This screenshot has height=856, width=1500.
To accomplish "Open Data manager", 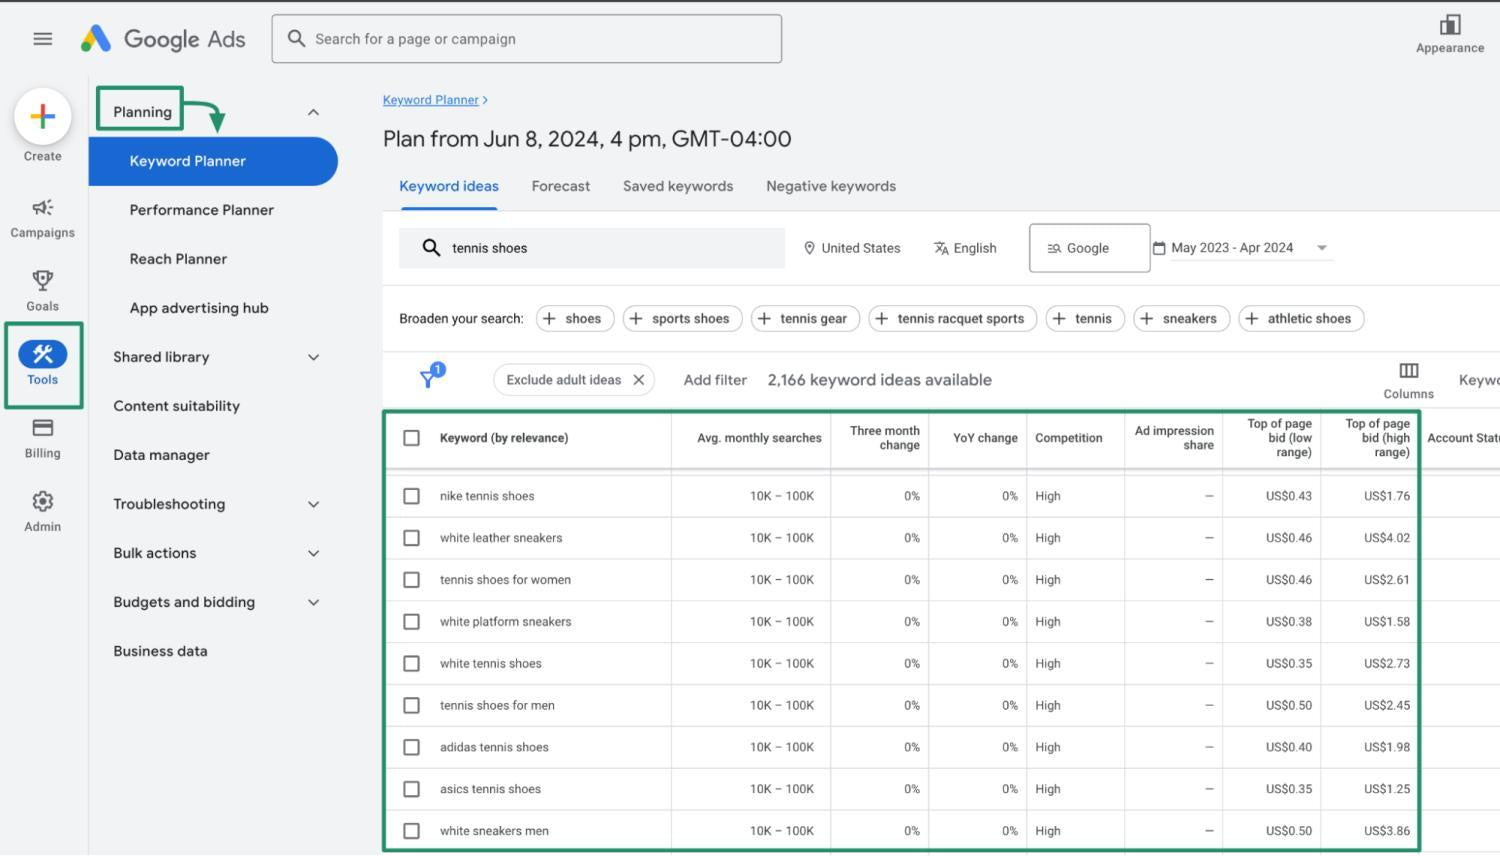I will (161, 455).
